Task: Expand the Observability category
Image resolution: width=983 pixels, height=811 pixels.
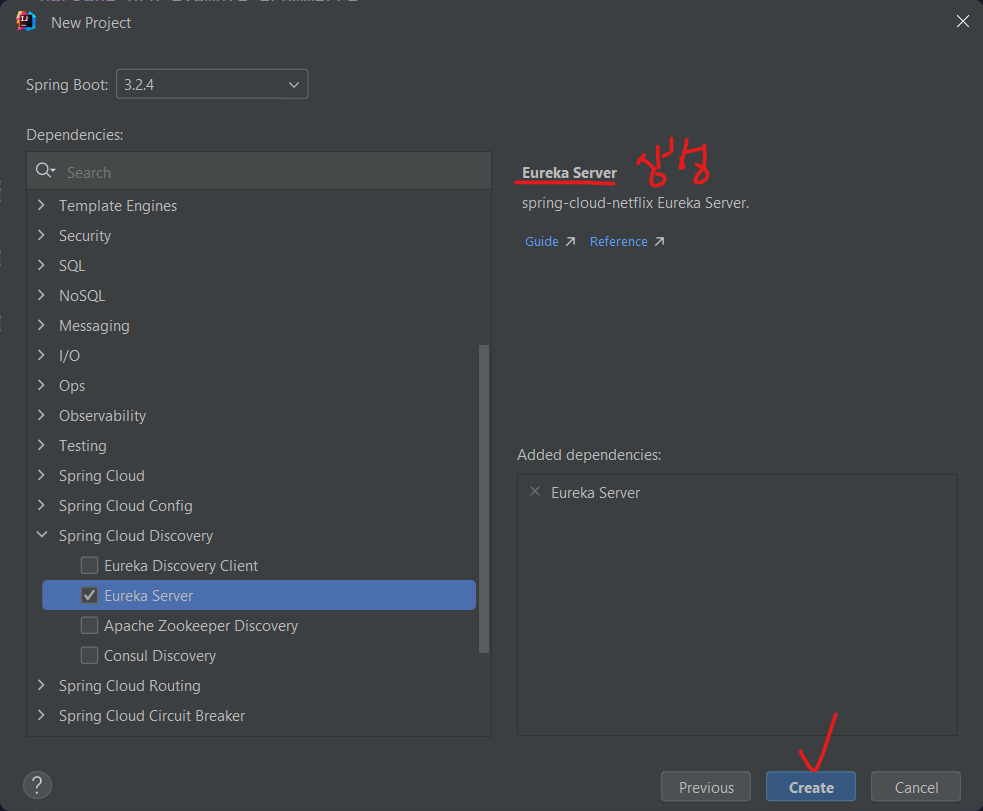Action: coord(41,416)
